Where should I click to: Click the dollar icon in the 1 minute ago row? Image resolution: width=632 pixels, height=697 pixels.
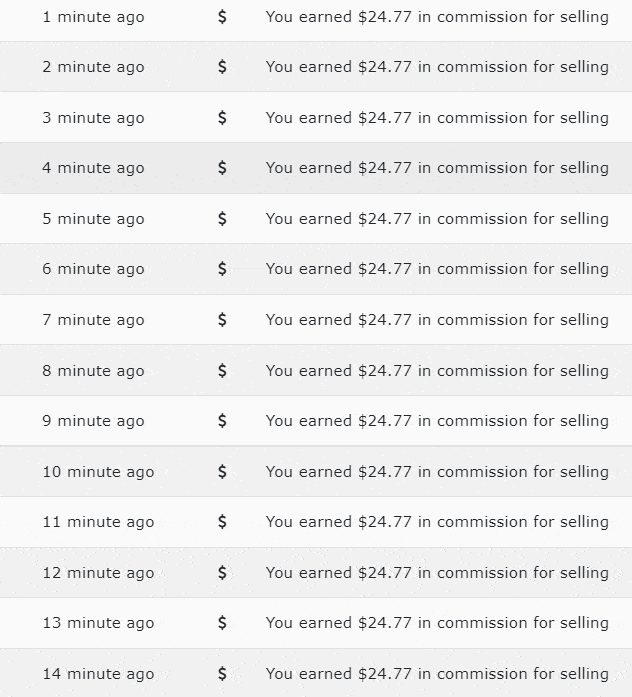tap(222, 17)
